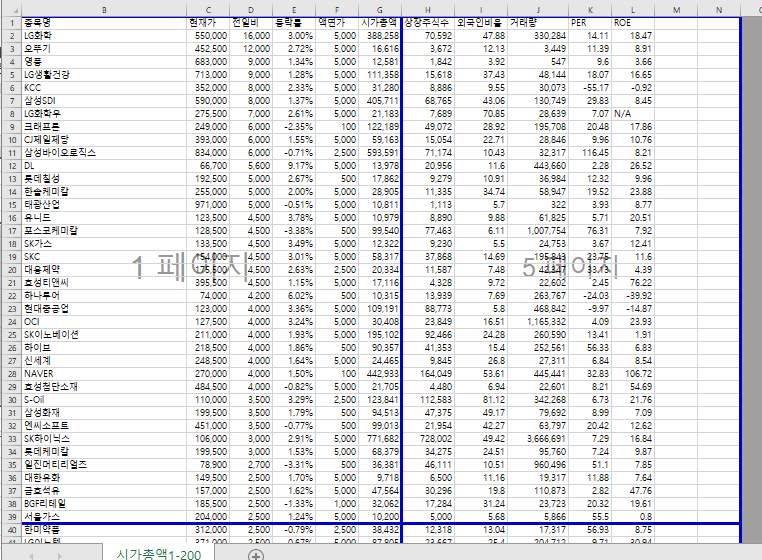Select the 크래프톤 stock name cell
The height and width of the screenshot is (560, 762).
[104, 127]
